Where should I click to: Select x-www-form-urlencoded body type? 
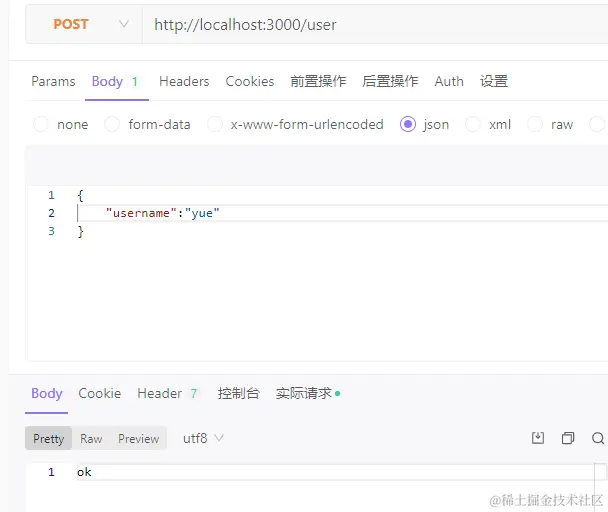click(x=215, y=125)
